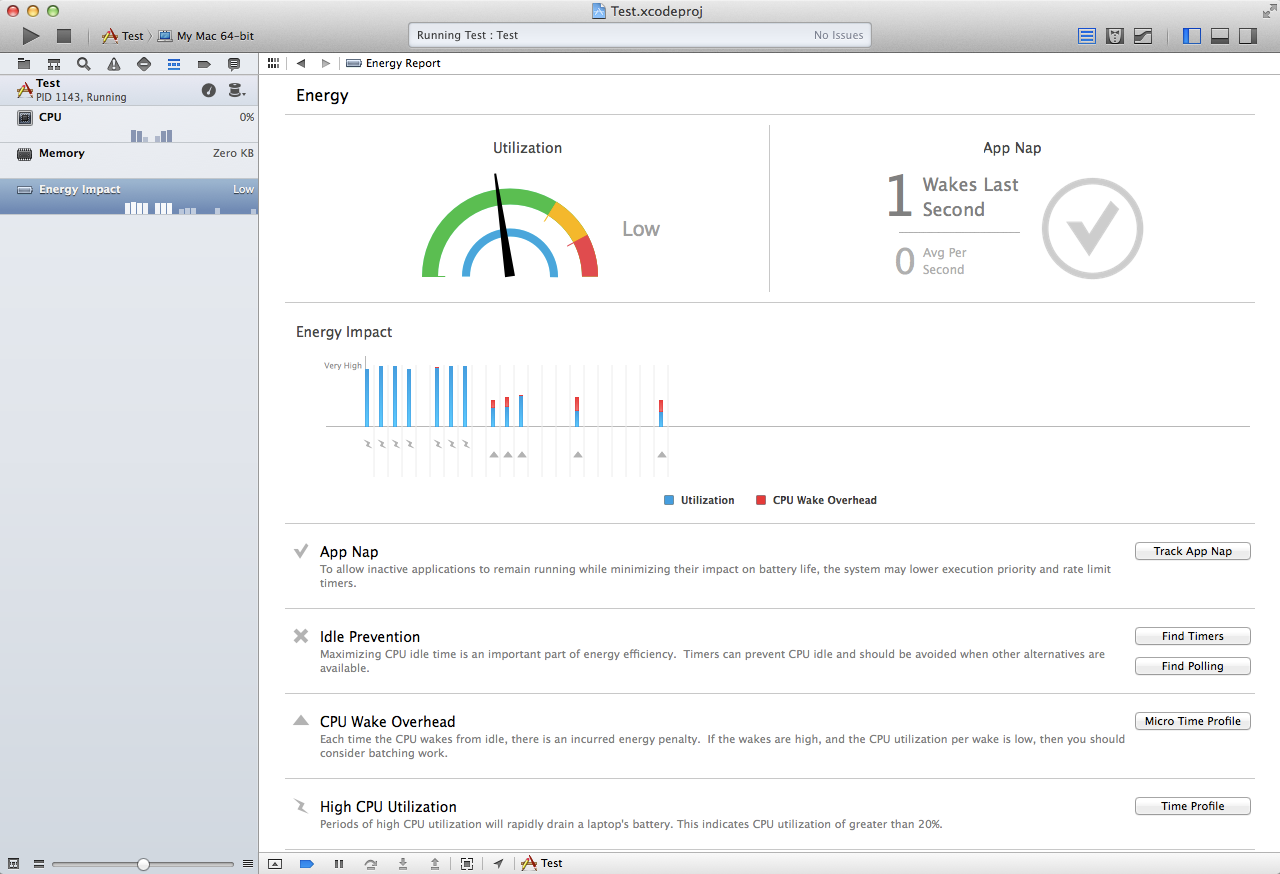Screen dimensions: 1280x874
Task: Click the debug gauges icon beside Test process
Action: 209,90
